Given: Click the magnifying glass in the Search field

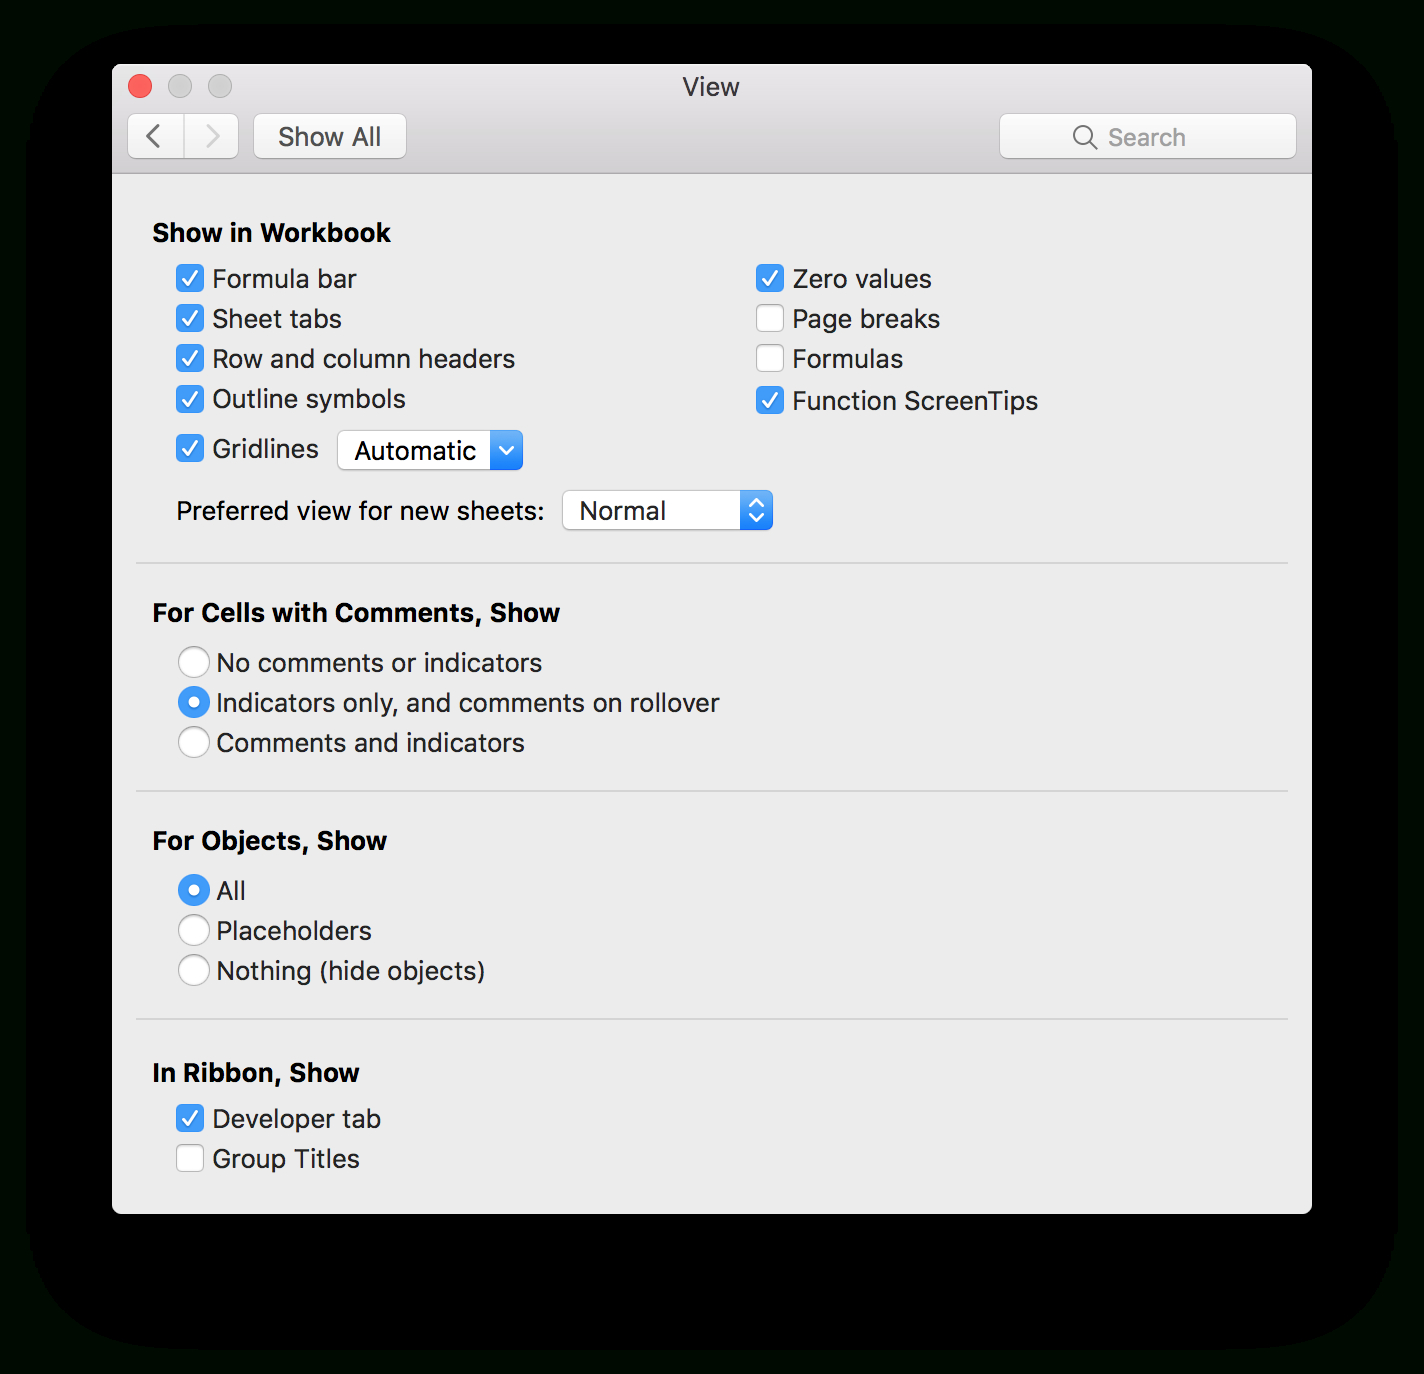Looking at the screenshot, I should tap(1084, 137).
